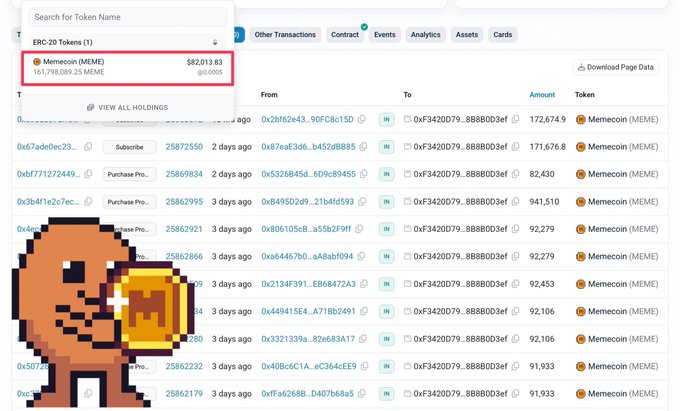Copy the To address in the 171,676.8 row

[515, 147]
